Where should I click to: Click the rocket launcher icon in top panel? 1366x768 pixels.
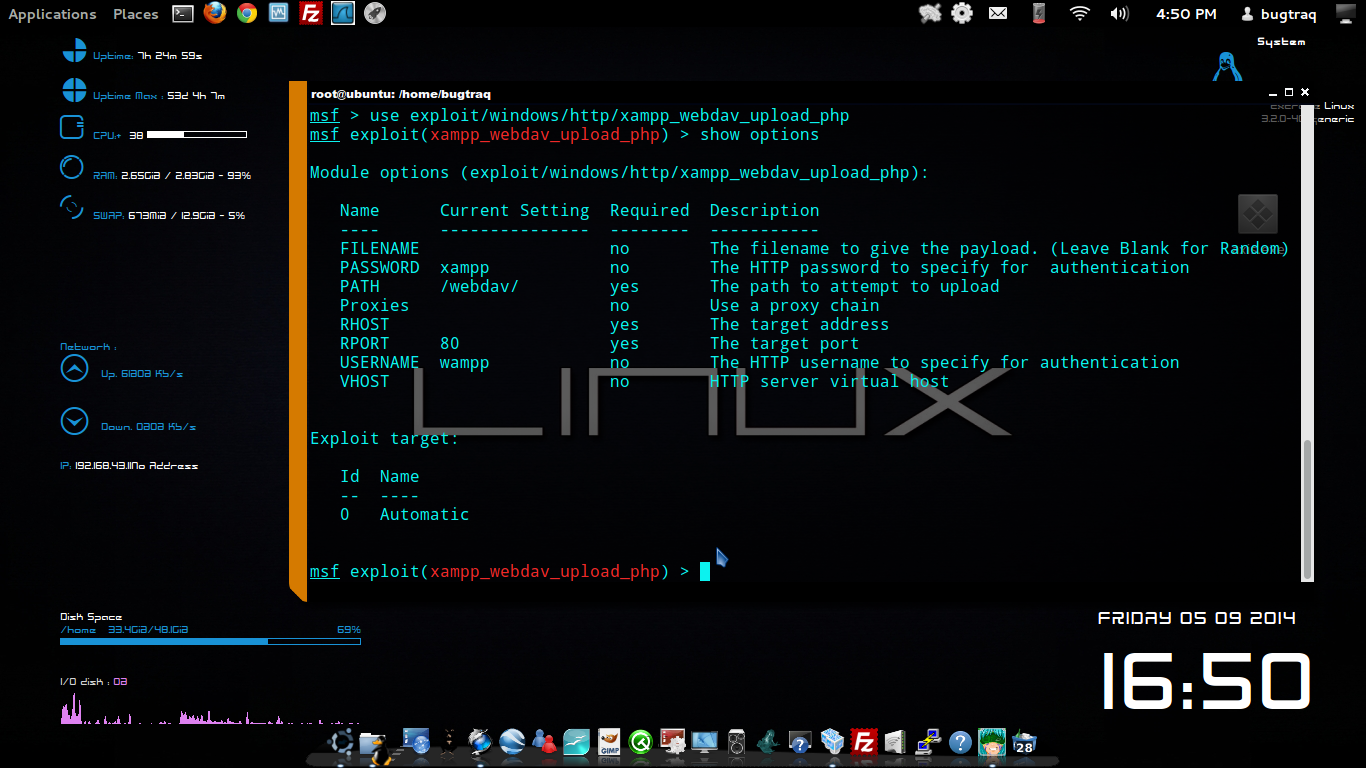pyautogui.click(x=375, y=13)
